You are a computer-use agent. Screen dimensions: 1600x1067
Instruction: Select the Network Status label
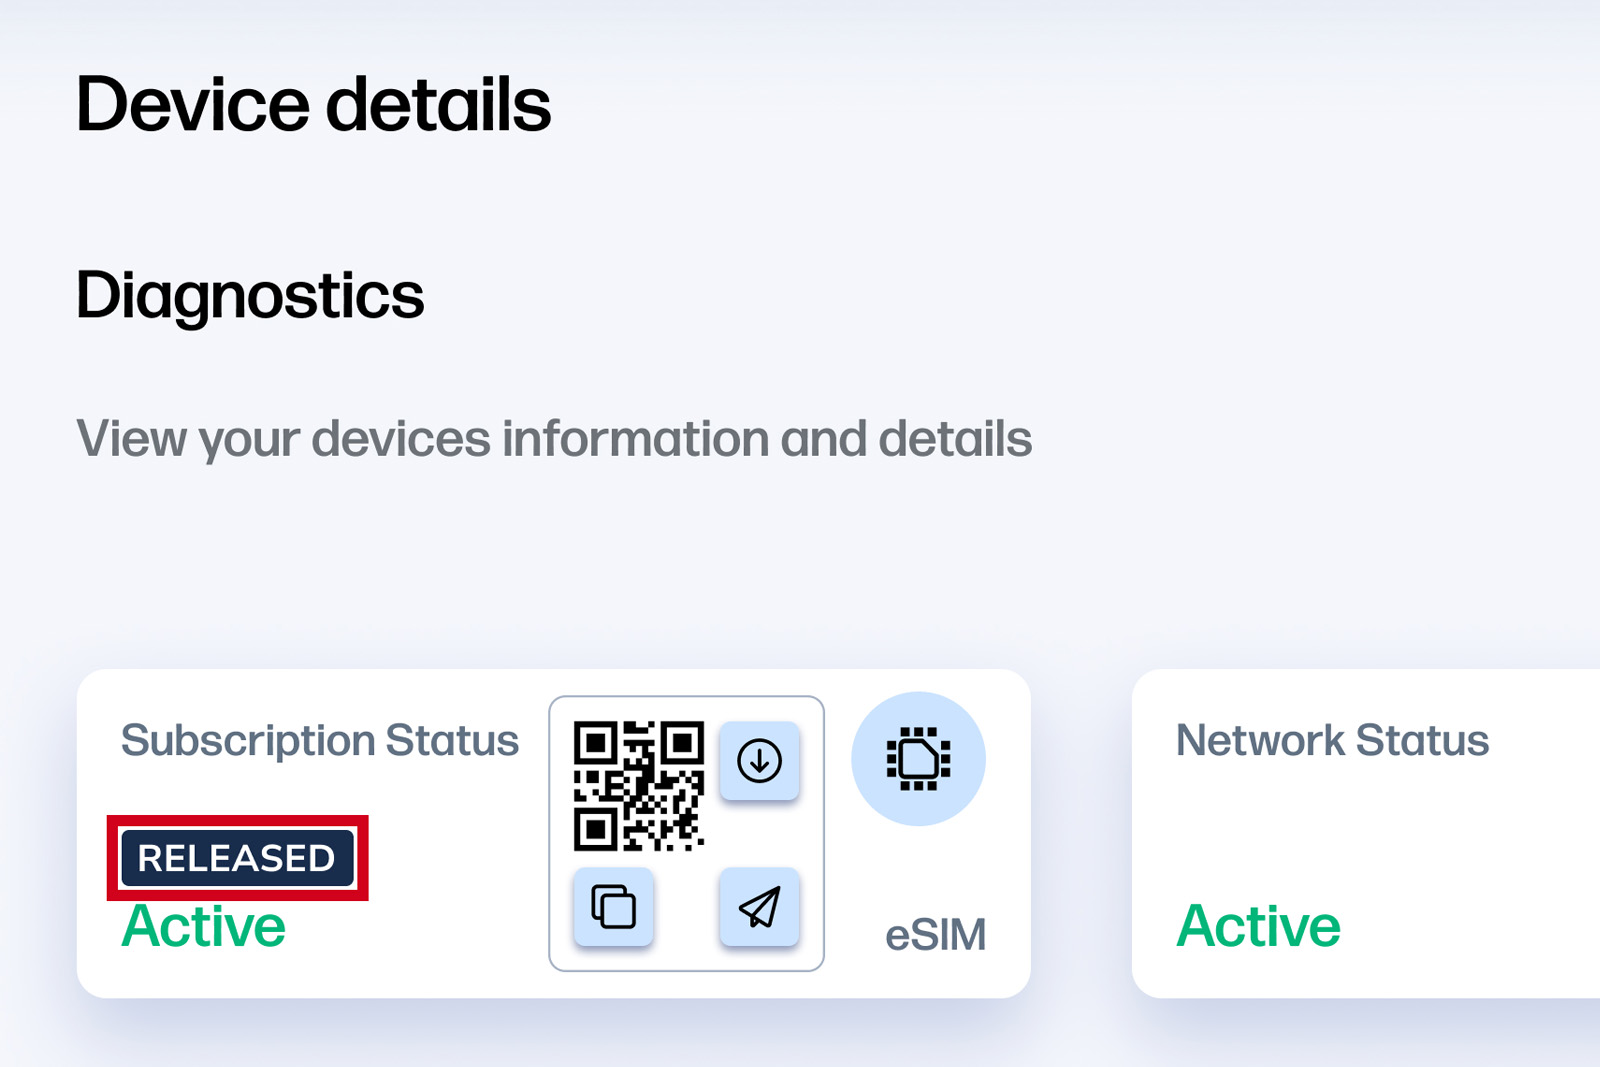pyautogui.click(x=1332, y=741)
